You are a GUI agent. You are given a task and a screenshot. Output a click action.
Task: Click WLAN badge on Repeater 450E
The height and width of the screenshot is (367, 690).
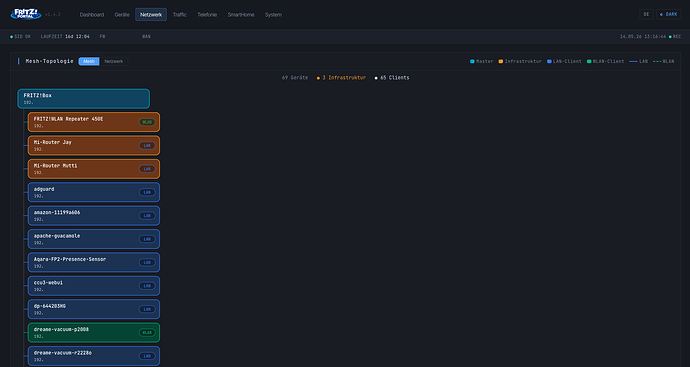147,122
